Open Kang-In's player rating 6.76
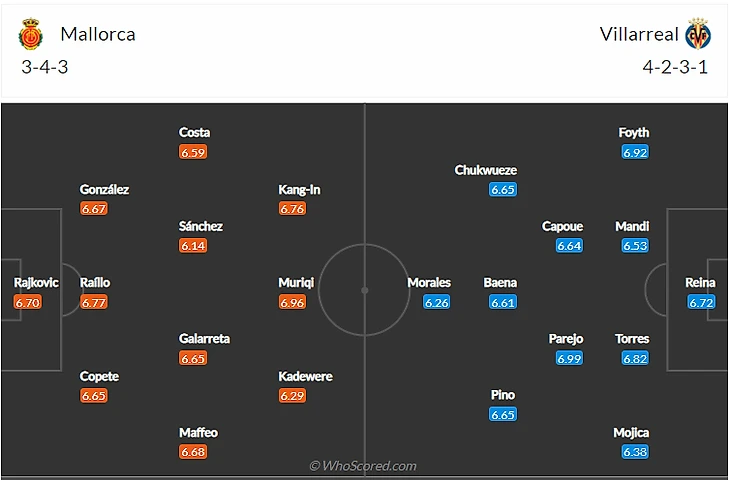 (292, 209)
